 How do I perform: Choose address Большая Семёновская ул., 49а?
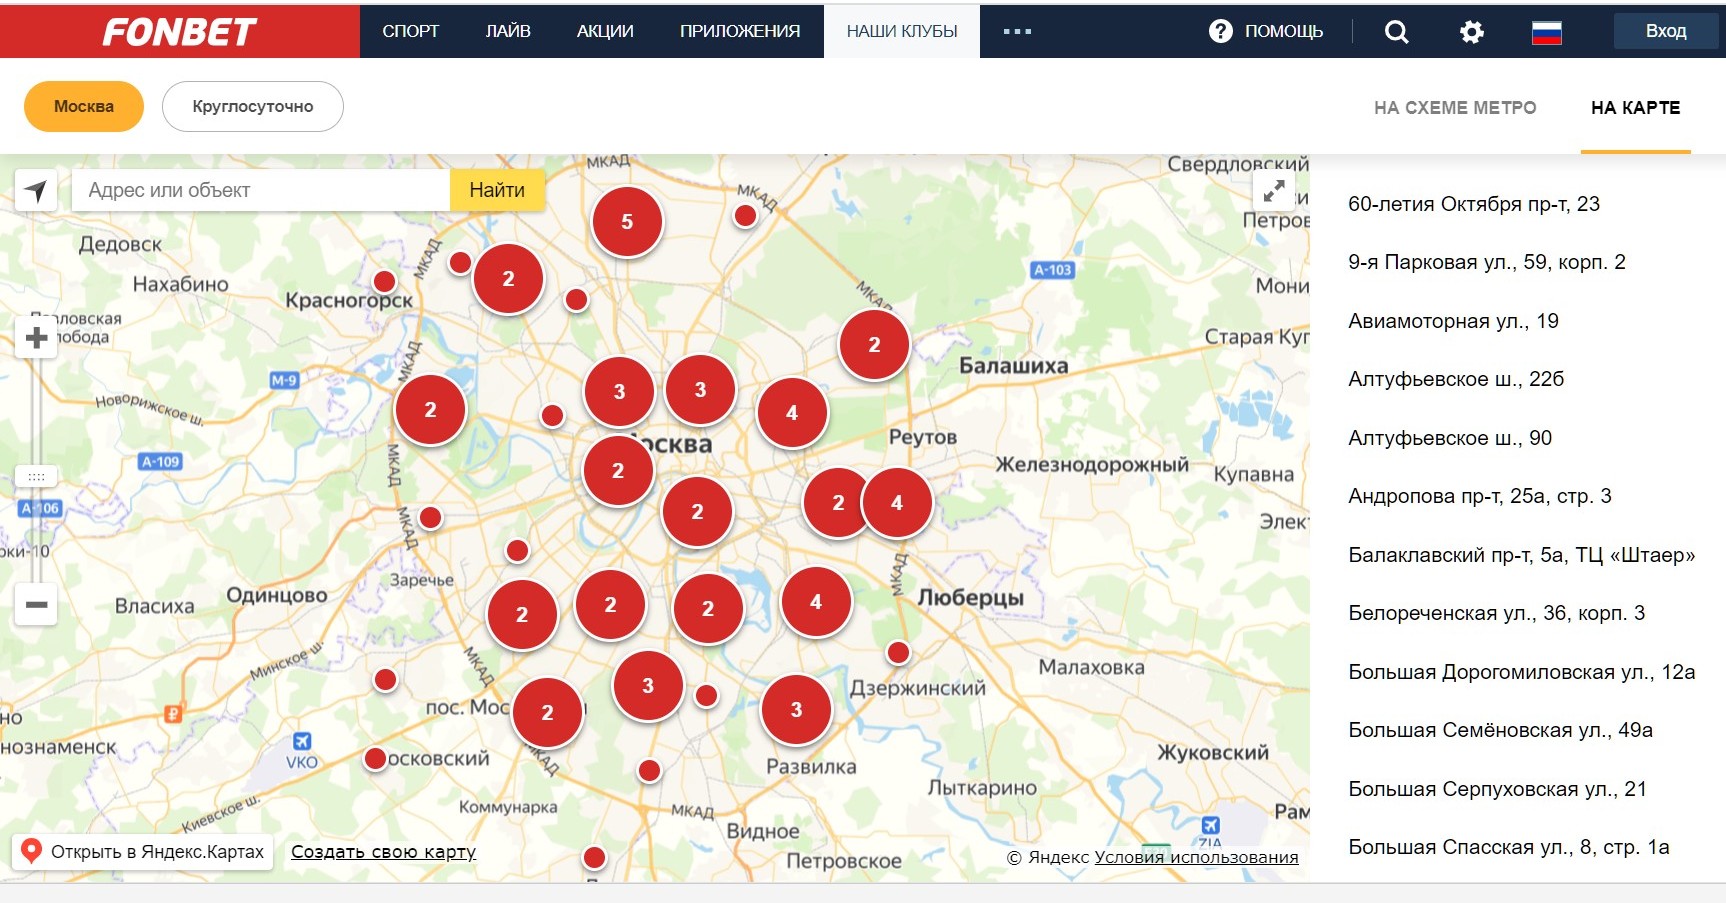[1501, 730]
